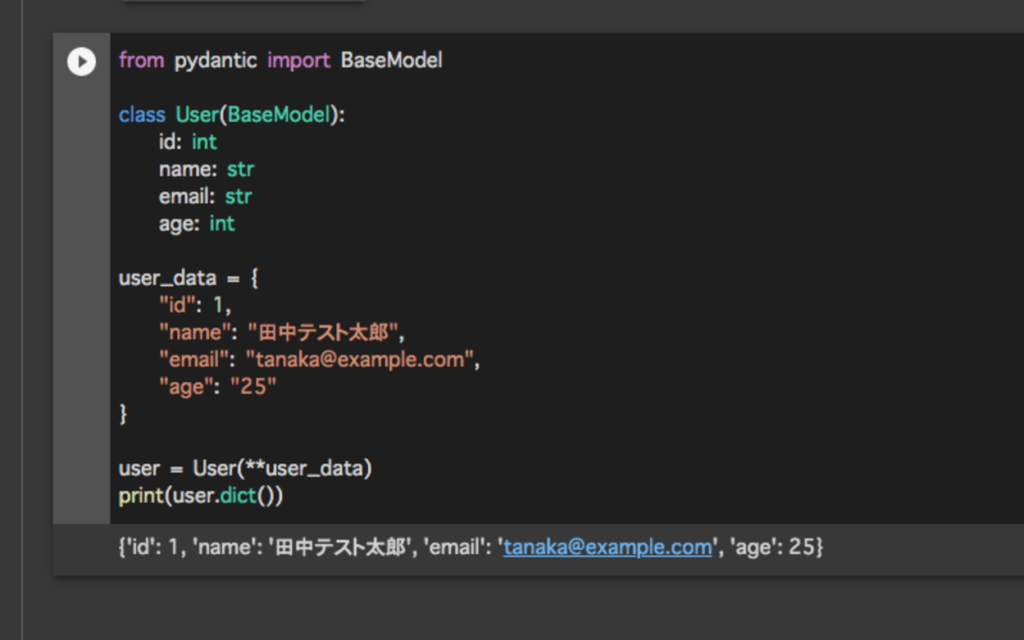Screen dimensions: 1024x640
Task: Open the tanaka@example.com link in the output
Action: 607,547
